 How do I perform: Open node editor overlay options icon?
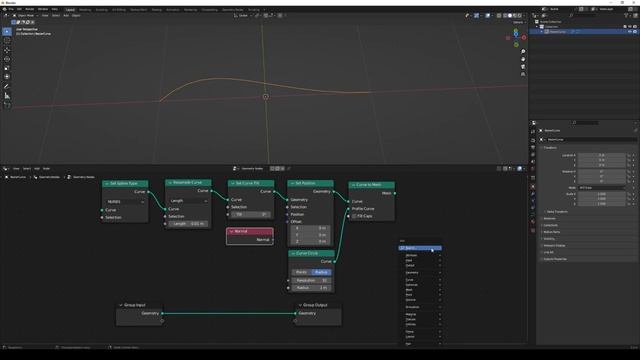click(520, 169)
